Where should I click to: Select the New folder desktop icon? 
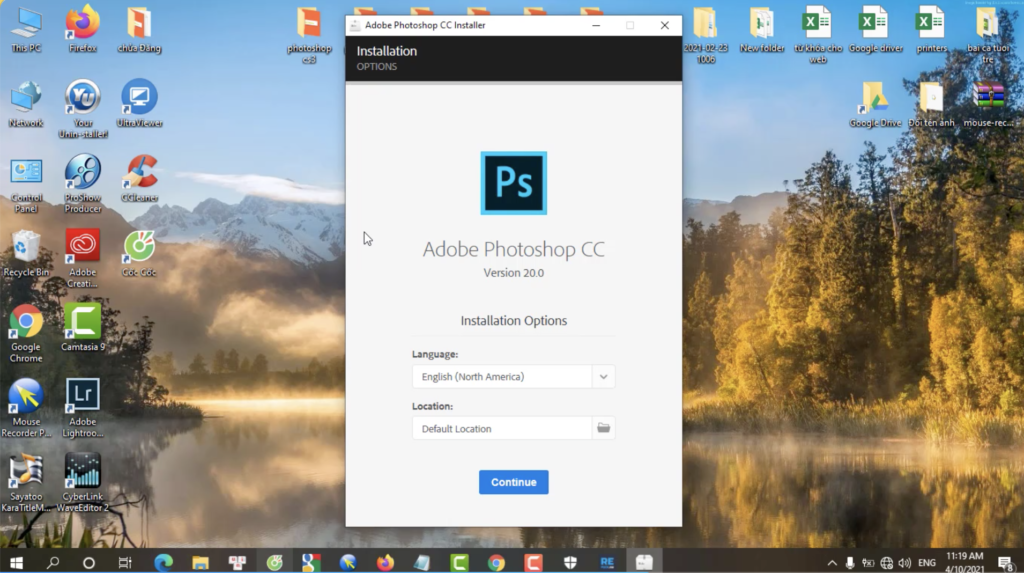(x=762, y=30)
